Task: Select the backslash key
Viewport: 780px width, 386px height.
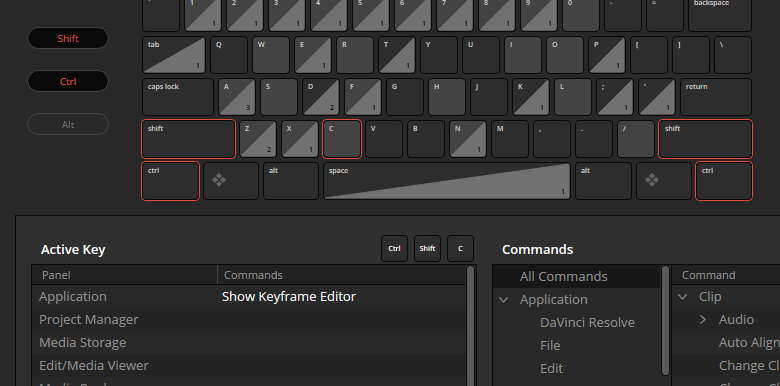Action: [x=733, y=55]
